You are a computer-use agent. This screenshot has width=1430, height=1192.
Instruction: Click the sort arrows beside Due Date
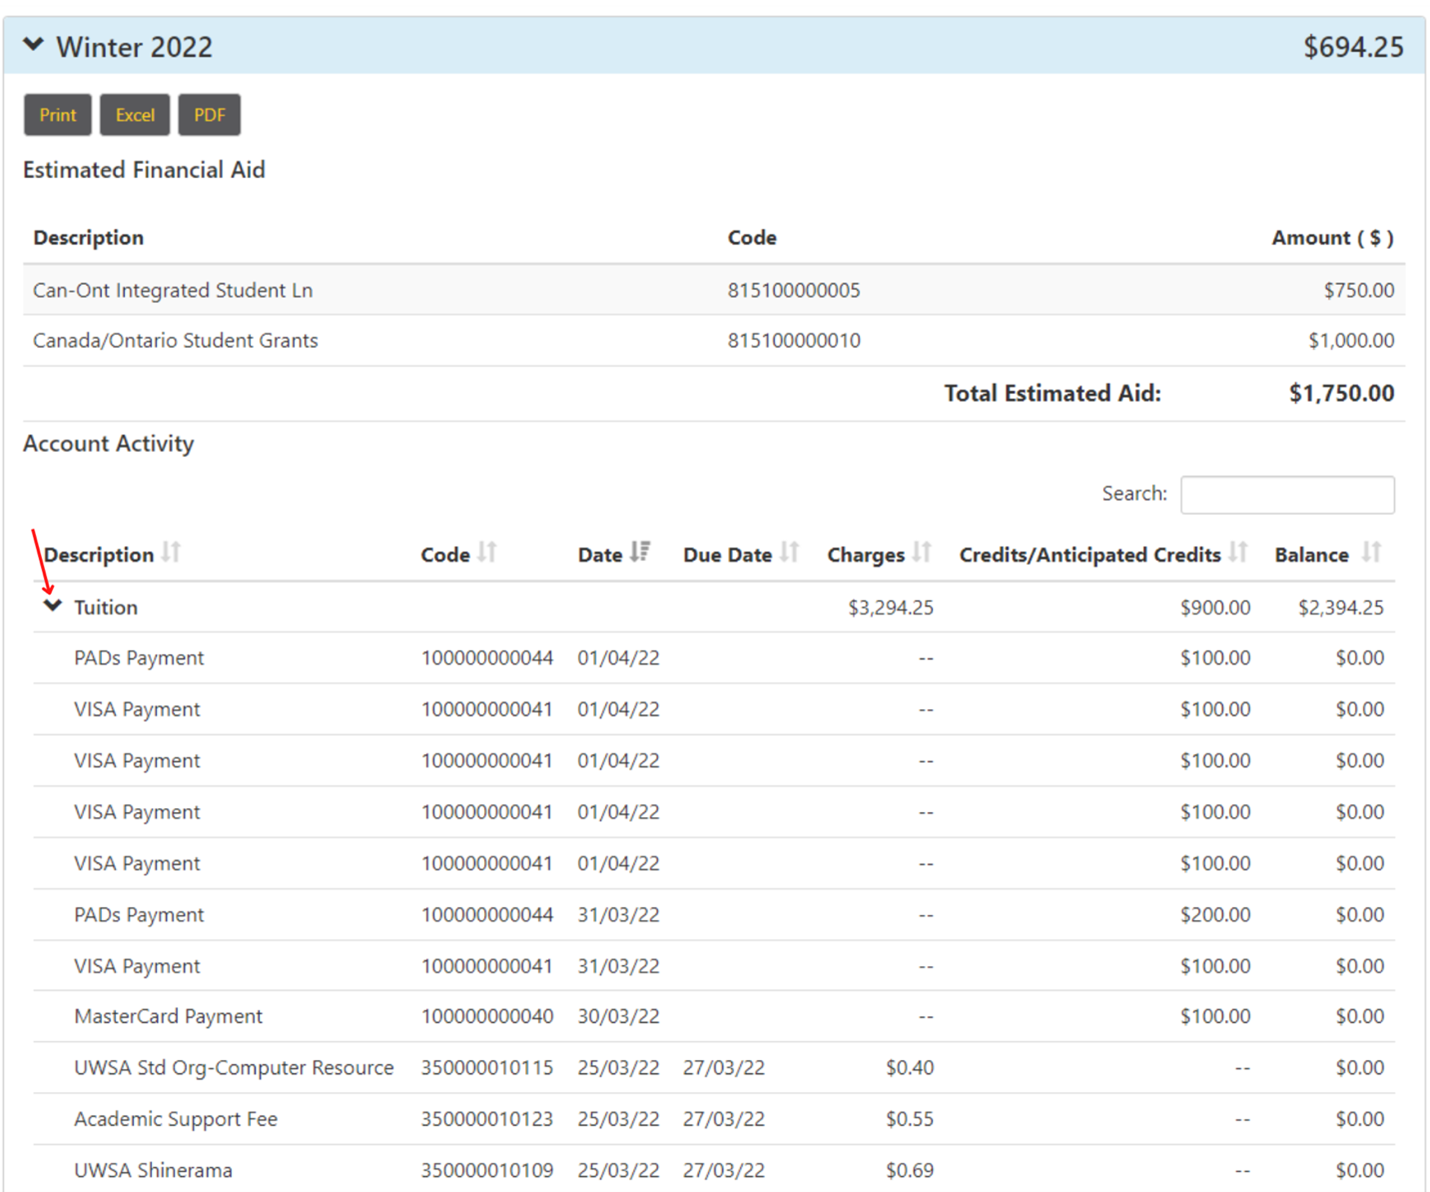[x=790, y=551]
